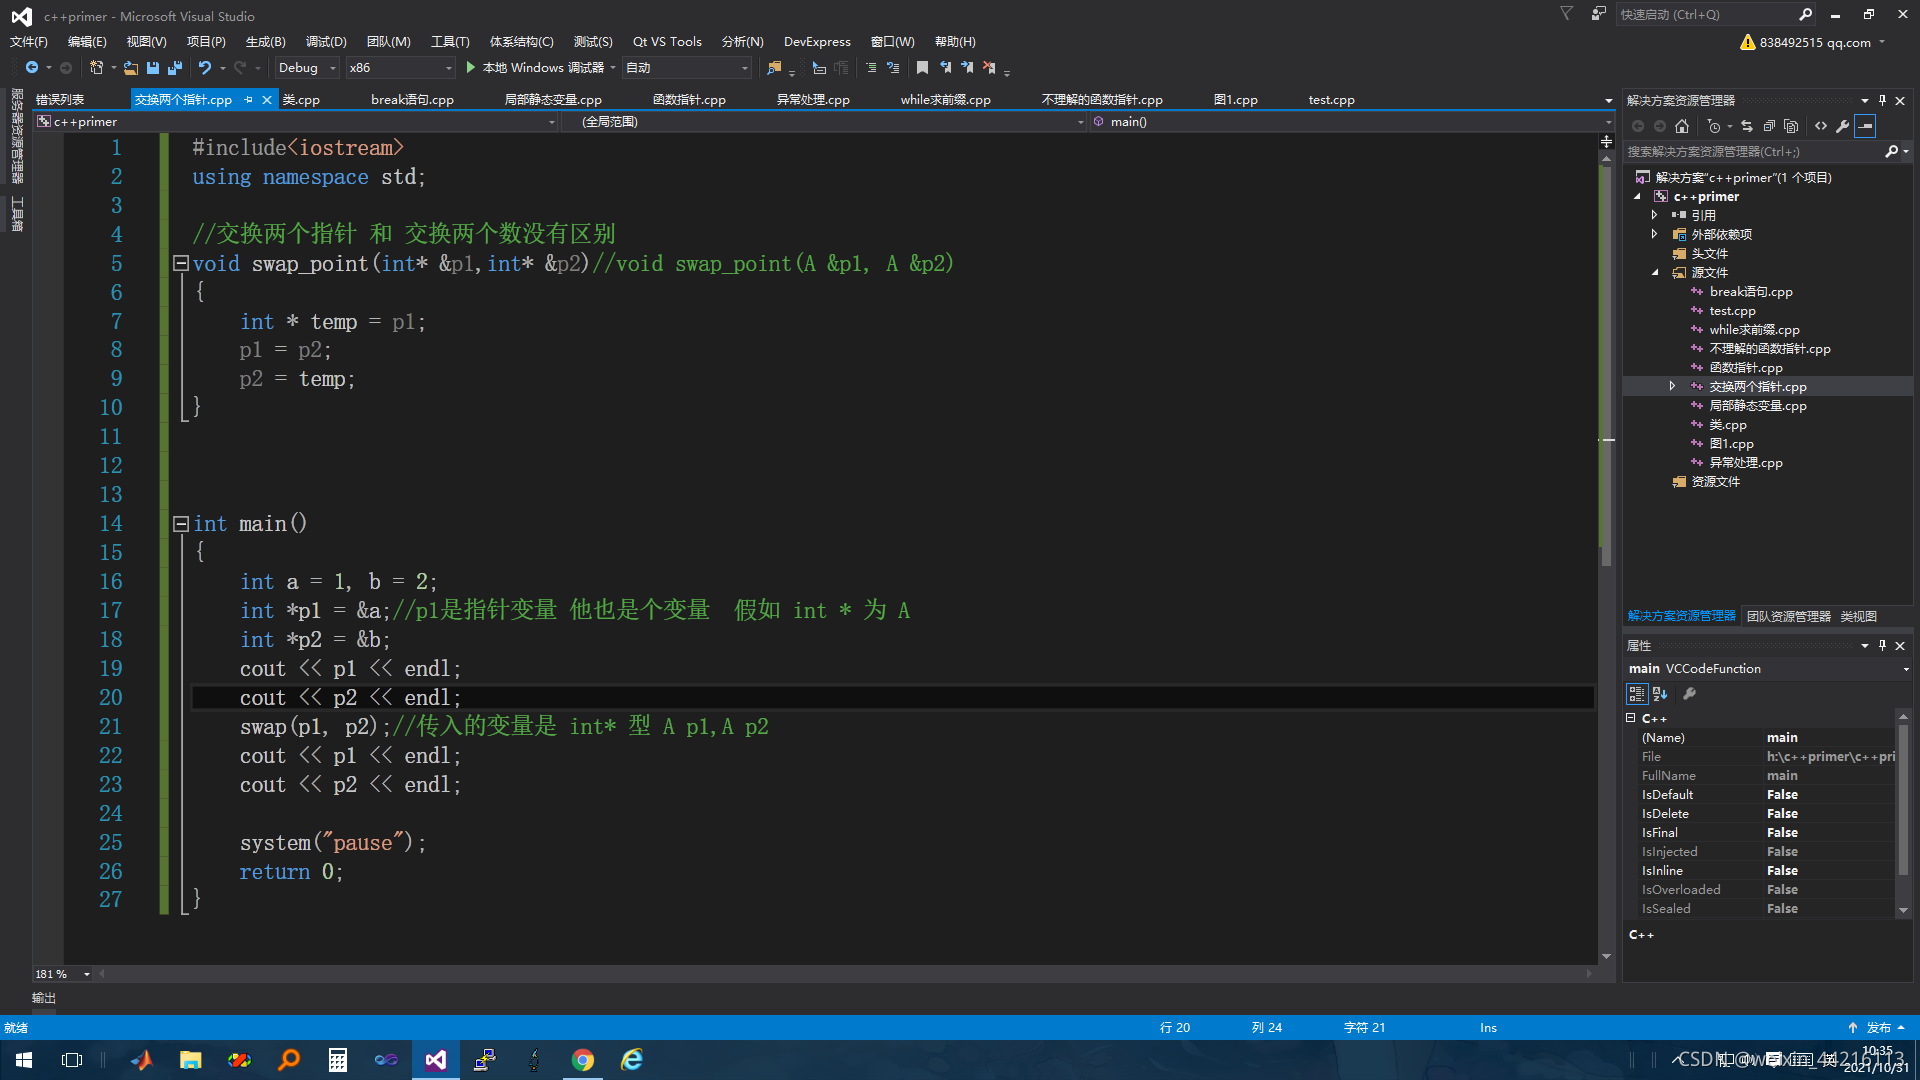Select break语句.cpp in the source files
The width and height of the screenshot is (1920, 1080).
[1751, 292]
